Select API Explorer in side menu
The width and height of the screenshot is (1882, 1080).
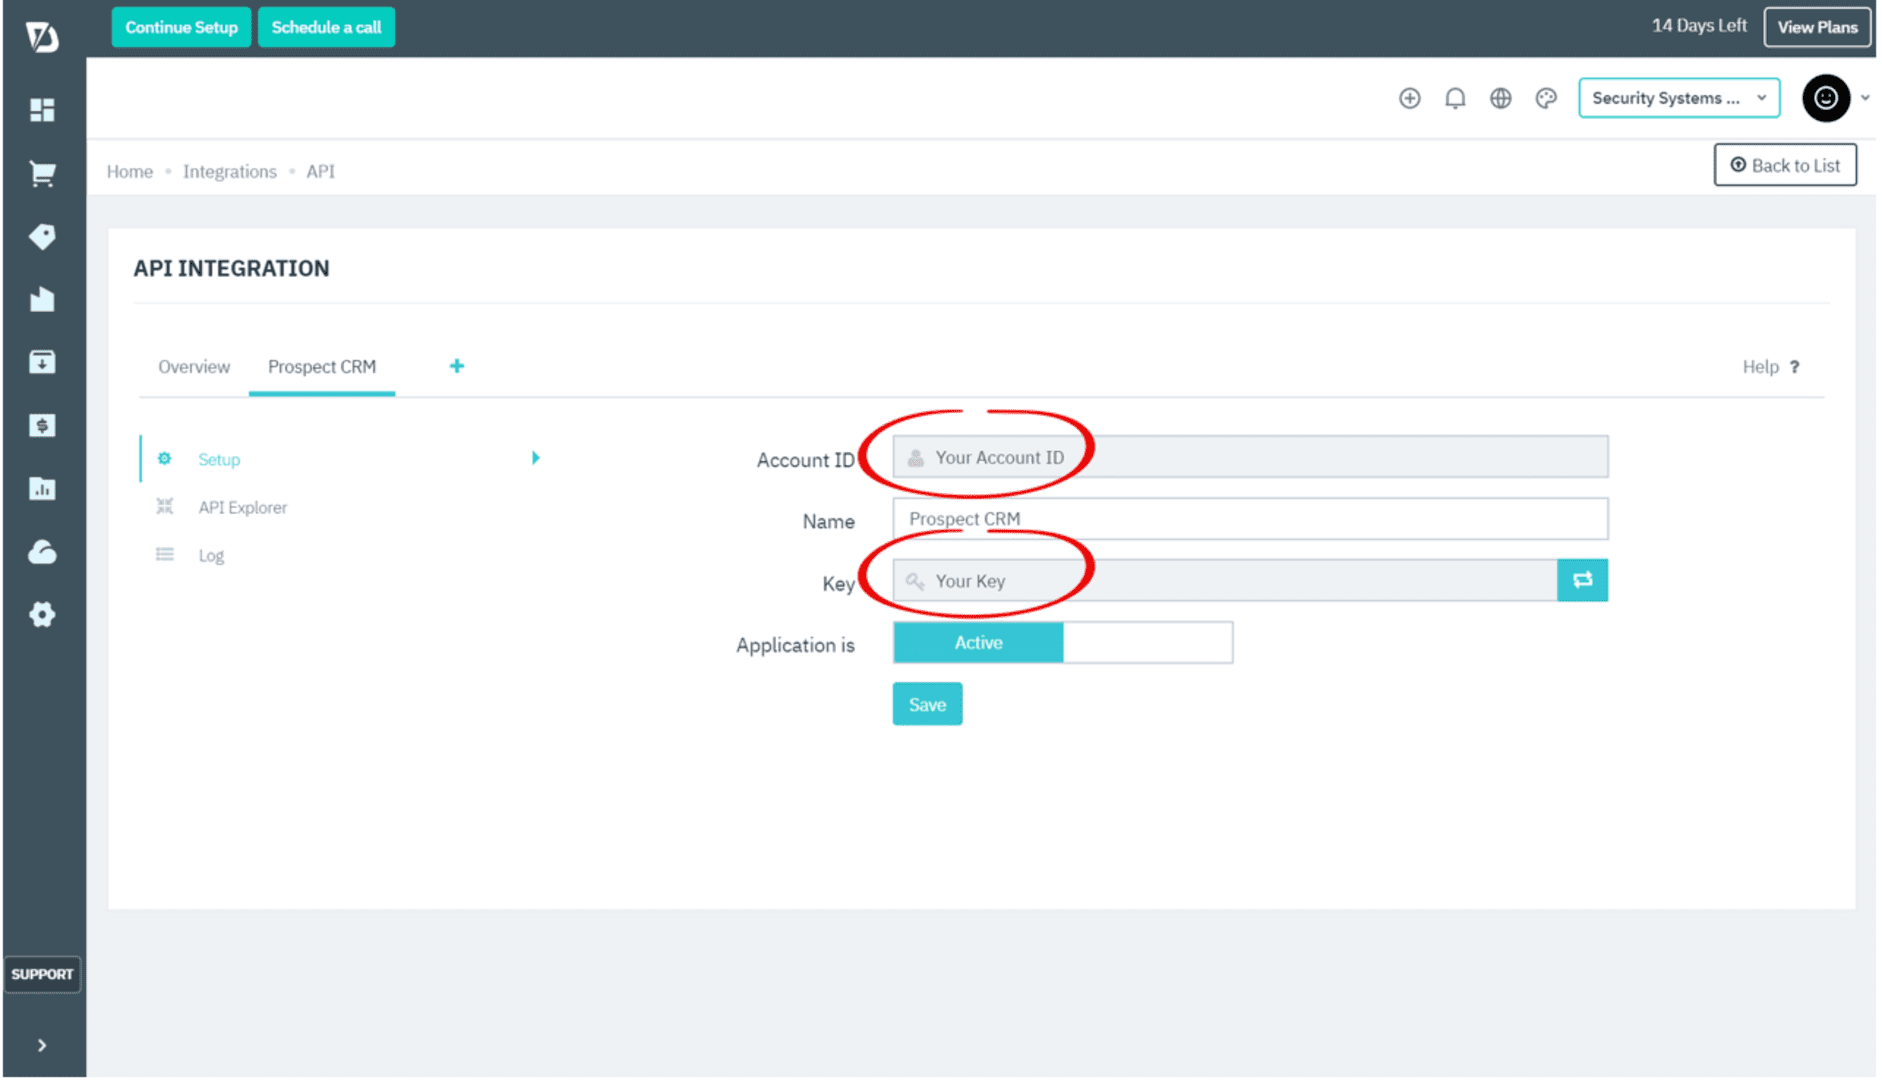(x=242, y=508)
